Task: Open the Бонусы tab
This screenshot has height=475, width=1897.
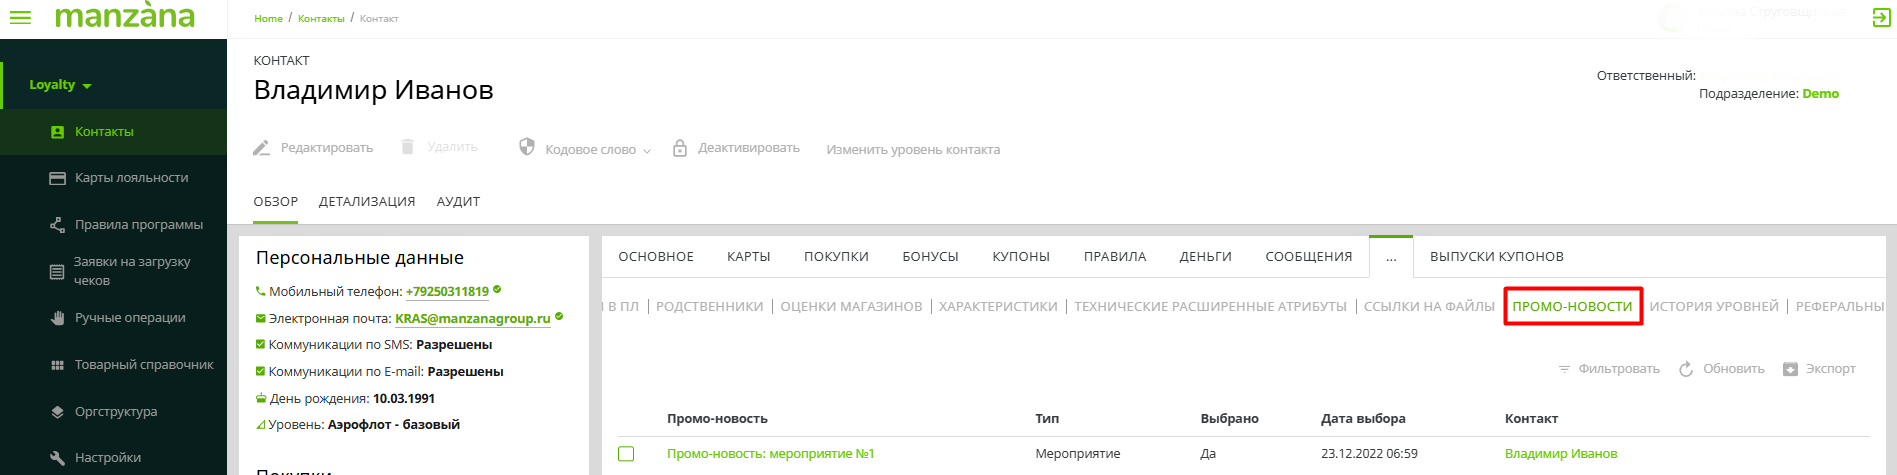Action: click(930, 257)
